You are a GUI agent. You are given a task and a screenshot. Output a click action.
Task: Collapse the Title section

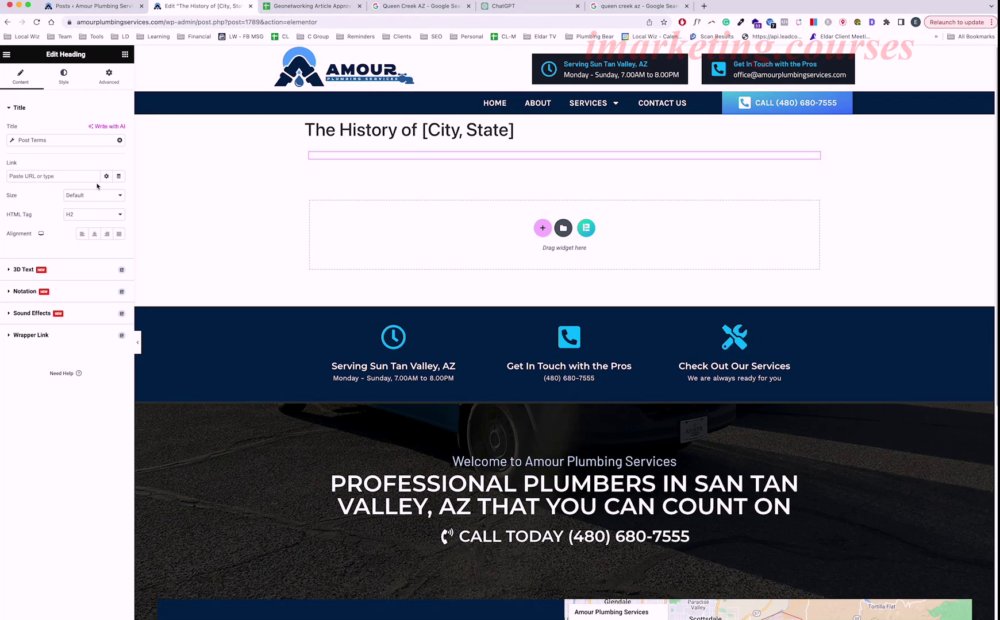tap(16, 108)
